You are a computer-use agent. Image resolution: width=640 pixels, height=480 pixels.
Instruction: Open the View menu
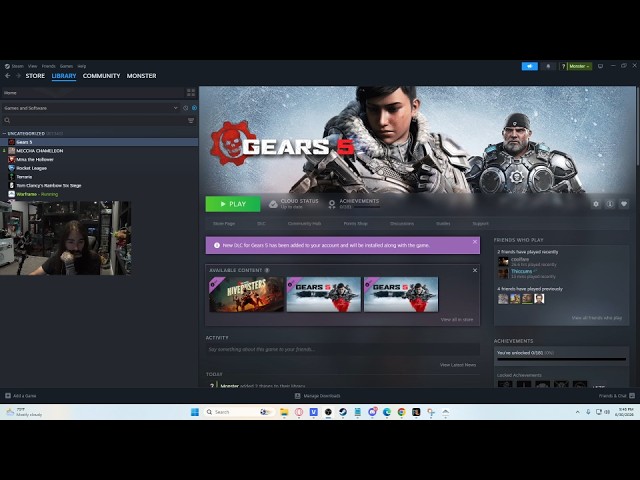coord(33,66)
